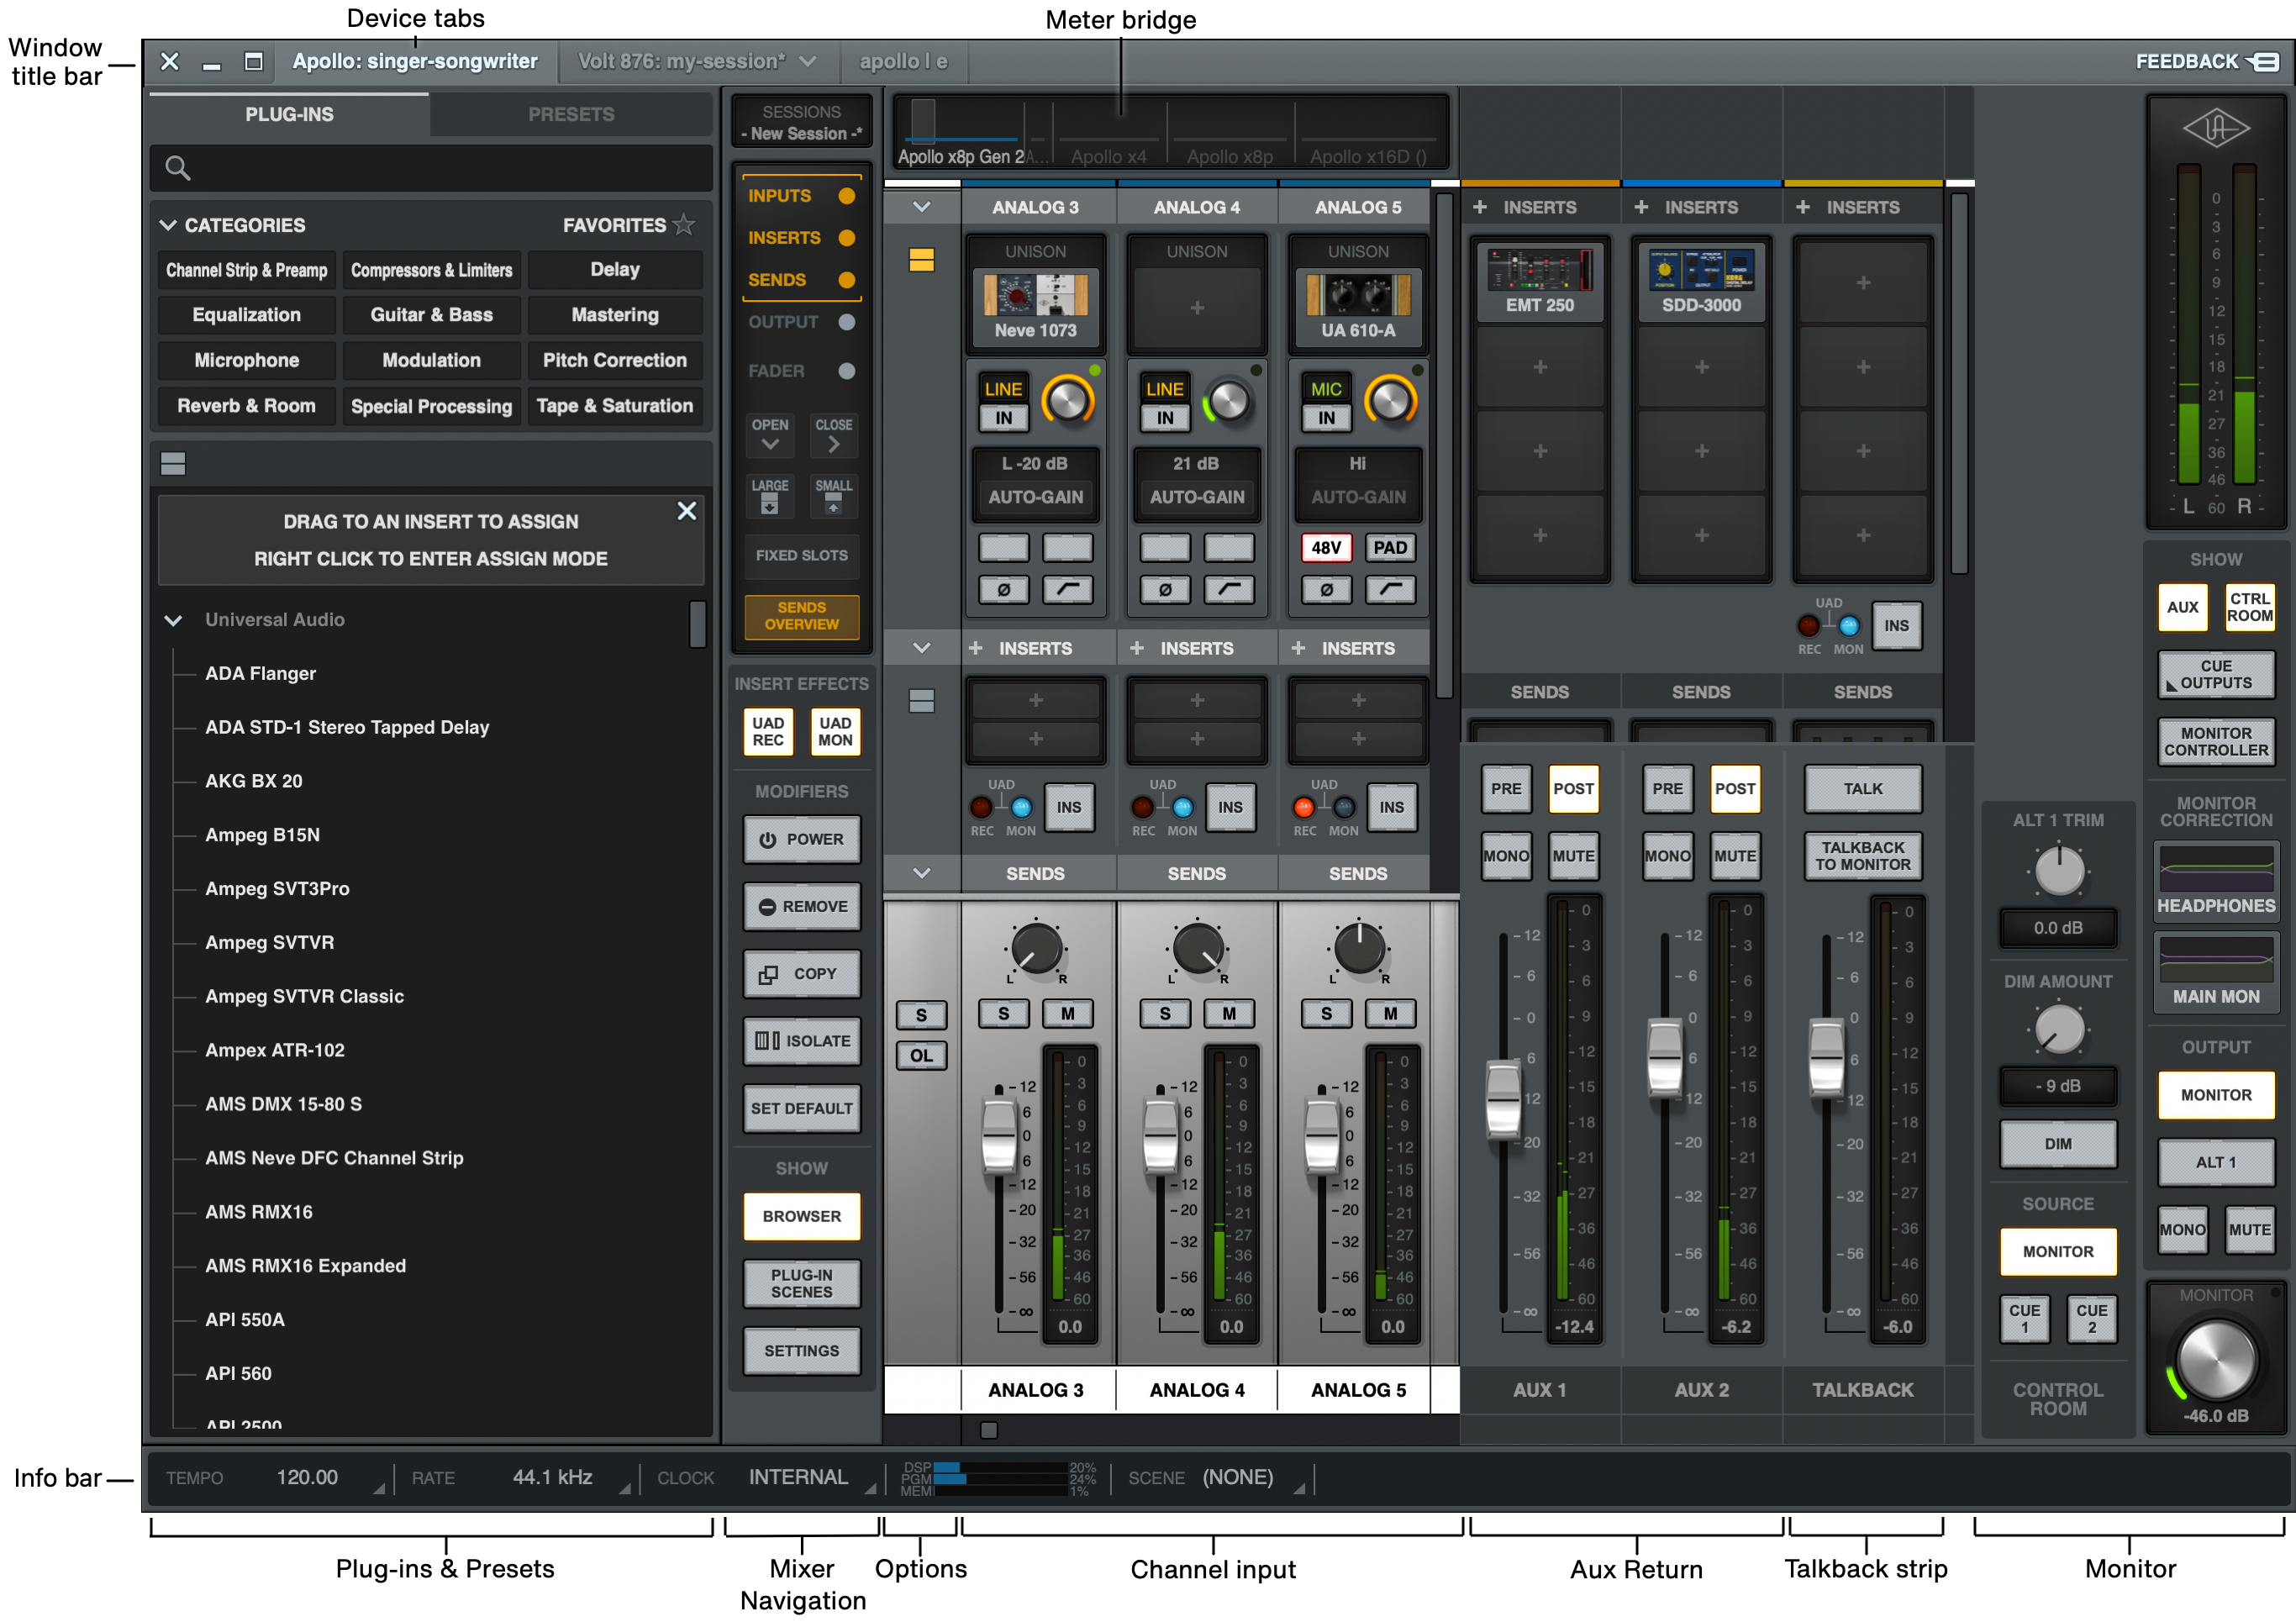Viewport: 2296px width, 1622px height.
Task: Enable 48V phantom power on Analog 5
Action: [x=1326, y=548]
